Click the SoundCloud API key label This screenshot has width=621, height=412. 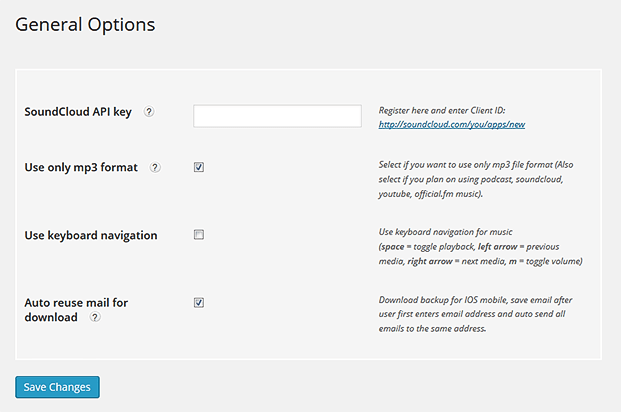(x=78, y=112)
